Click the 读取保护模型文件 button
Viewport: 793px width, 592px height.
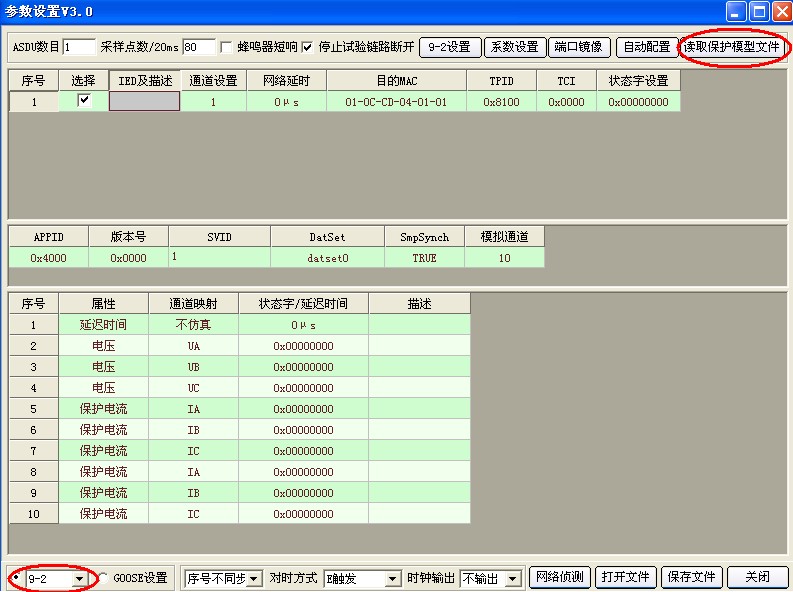(731, 47)
